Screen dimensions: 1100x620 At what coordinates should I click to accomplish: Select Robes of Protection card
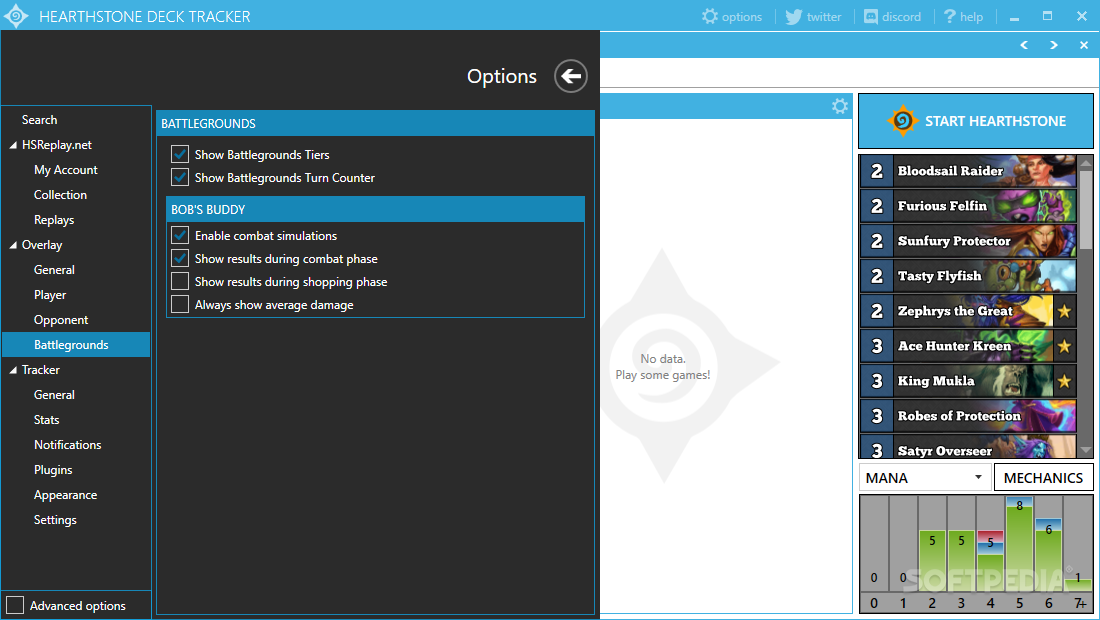click(x=968, y=416)
